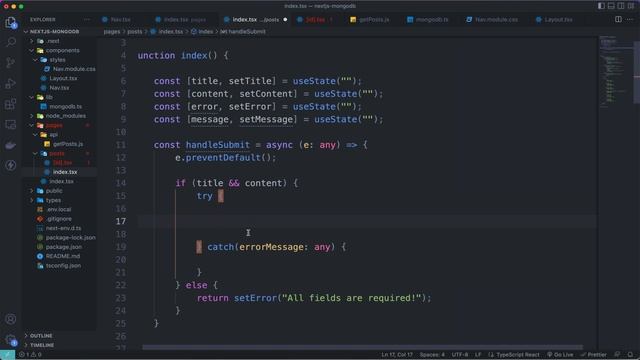The image size is (640, 360).
Task: Collapse the NEXTJS-MONGODB project root
Action: tap(54, 31)
